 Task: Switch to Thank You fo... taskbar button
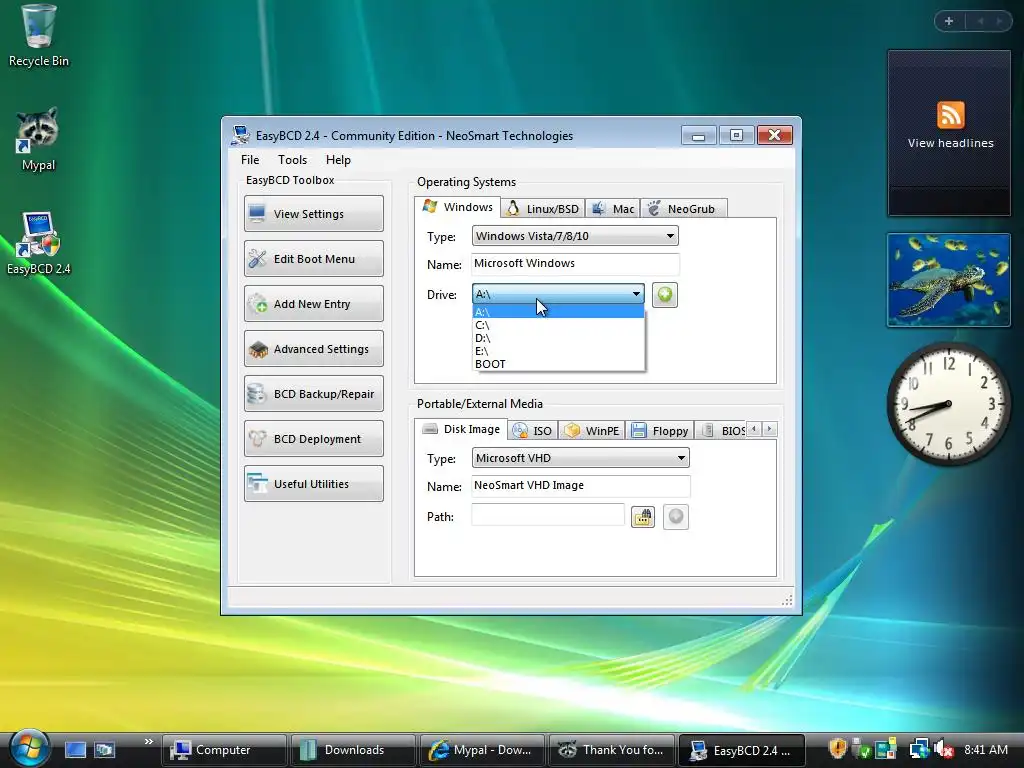(x=612, y=750)
